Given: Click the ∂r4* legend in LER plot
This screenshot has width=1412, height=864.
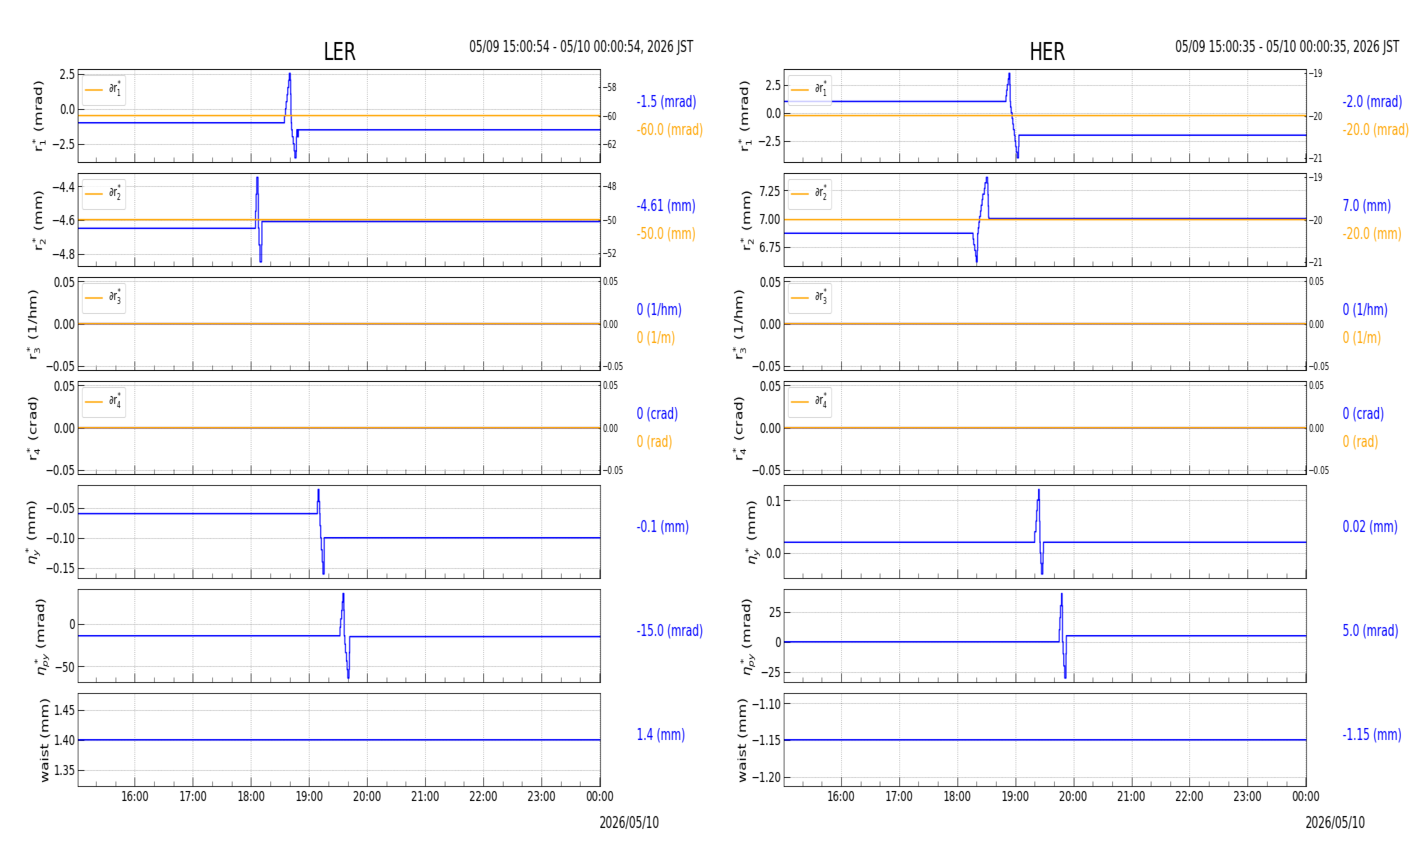Looking at the screenshot, I should (x=104, y=402).
